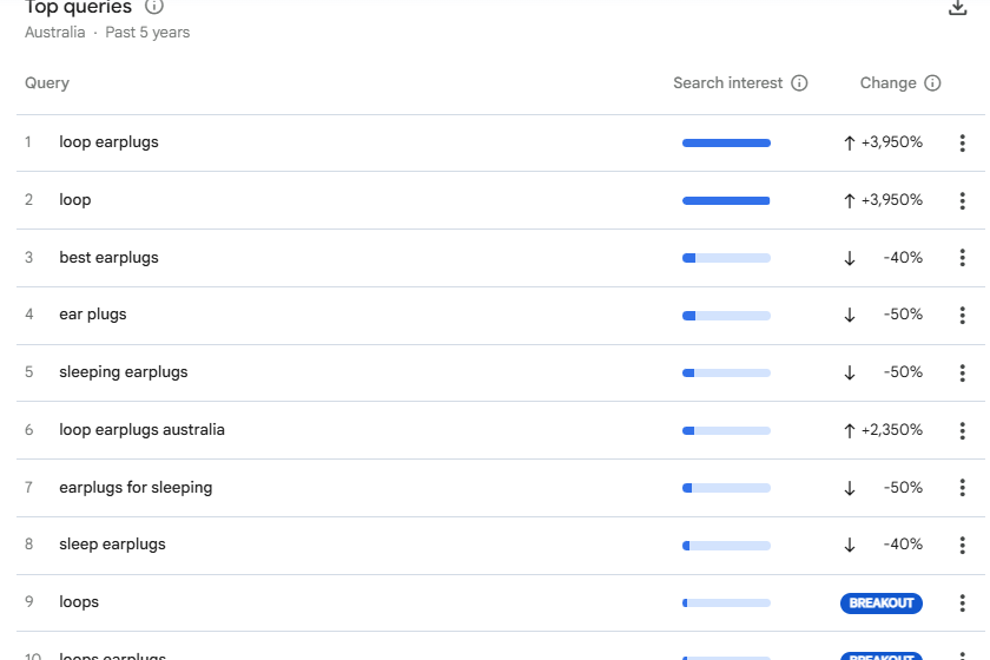
Task: Click the Search interest column header
Action: (727, 83)
